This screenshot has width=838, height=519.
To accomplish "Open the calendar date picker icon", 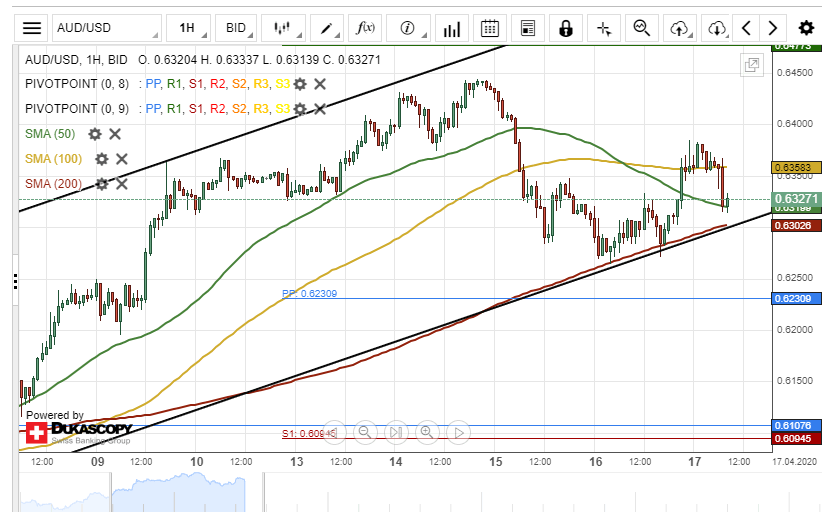I will 490,28.
